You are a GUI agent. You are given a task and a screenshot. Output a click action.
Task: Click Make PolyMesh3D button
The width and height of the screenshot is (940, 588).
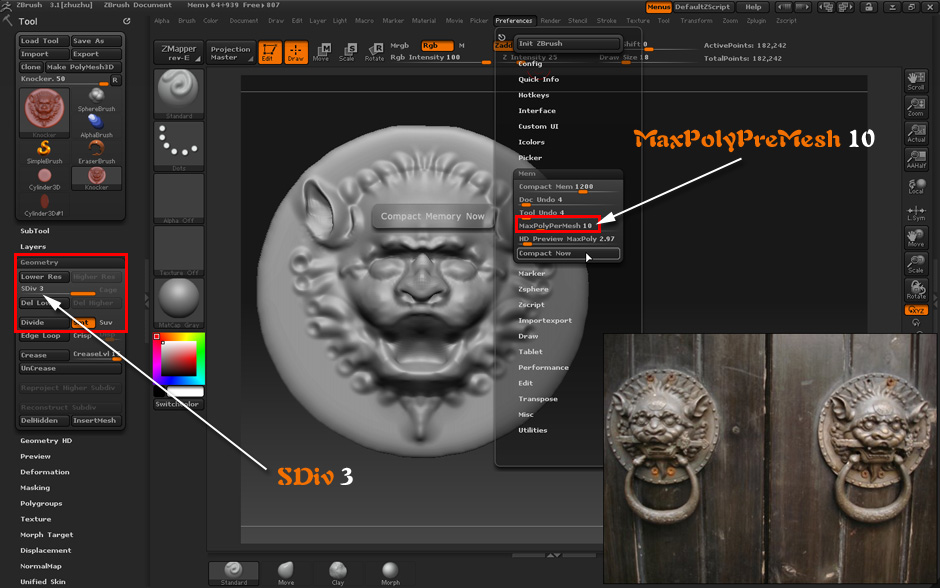point(83,67)
